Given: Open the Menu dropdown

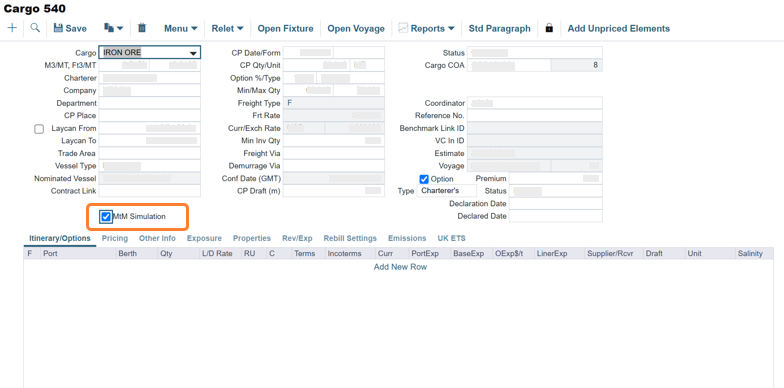Looking at the screenshot, I should (180, 28).
